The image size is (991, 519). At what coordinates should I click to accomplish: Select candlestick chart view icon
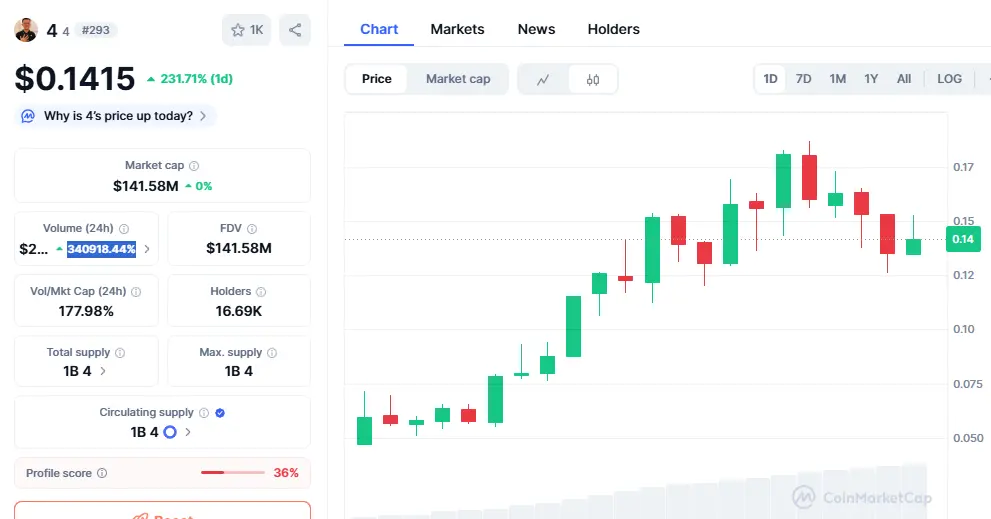pos(593,80)
